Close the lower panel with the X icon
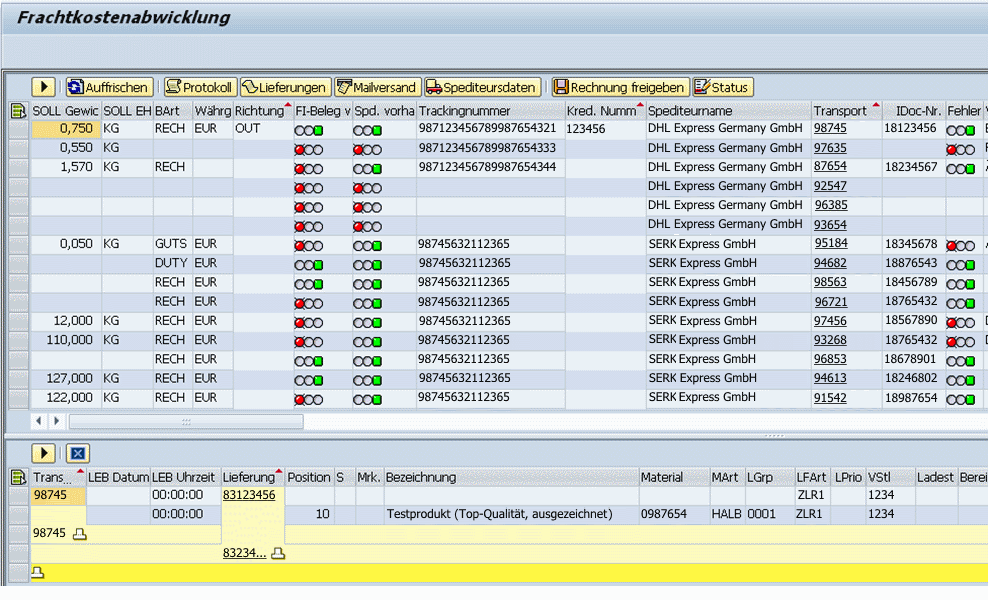Viewport: 988px width, 600px height. tap(79, 453)
